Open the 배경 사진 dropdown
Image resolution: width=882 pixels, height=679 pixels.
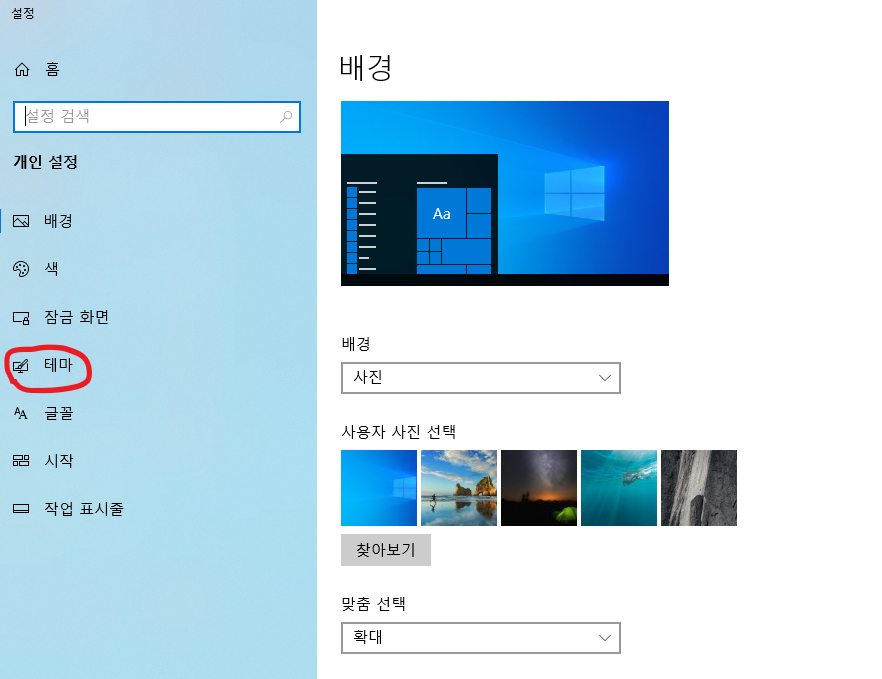click(x=481, y=378)
